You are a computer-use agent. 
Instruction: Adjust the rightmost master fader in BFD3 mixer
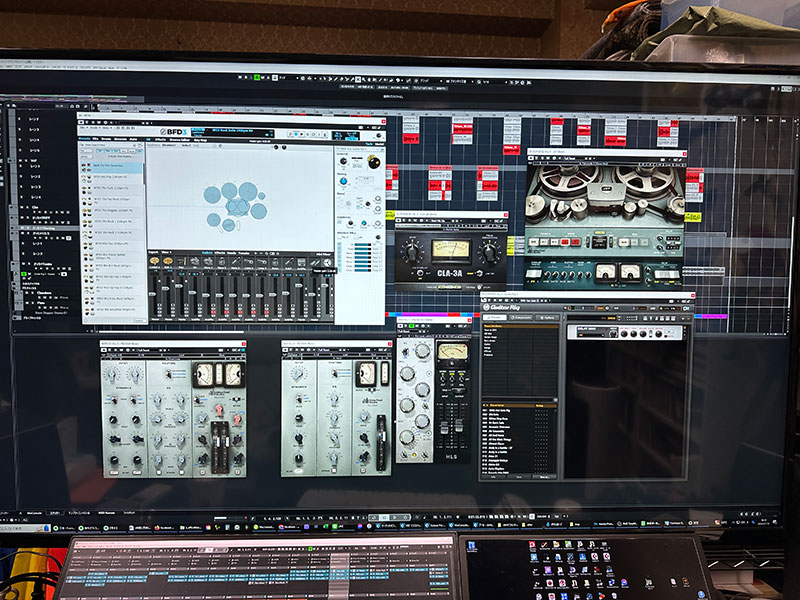click(324, 285)
